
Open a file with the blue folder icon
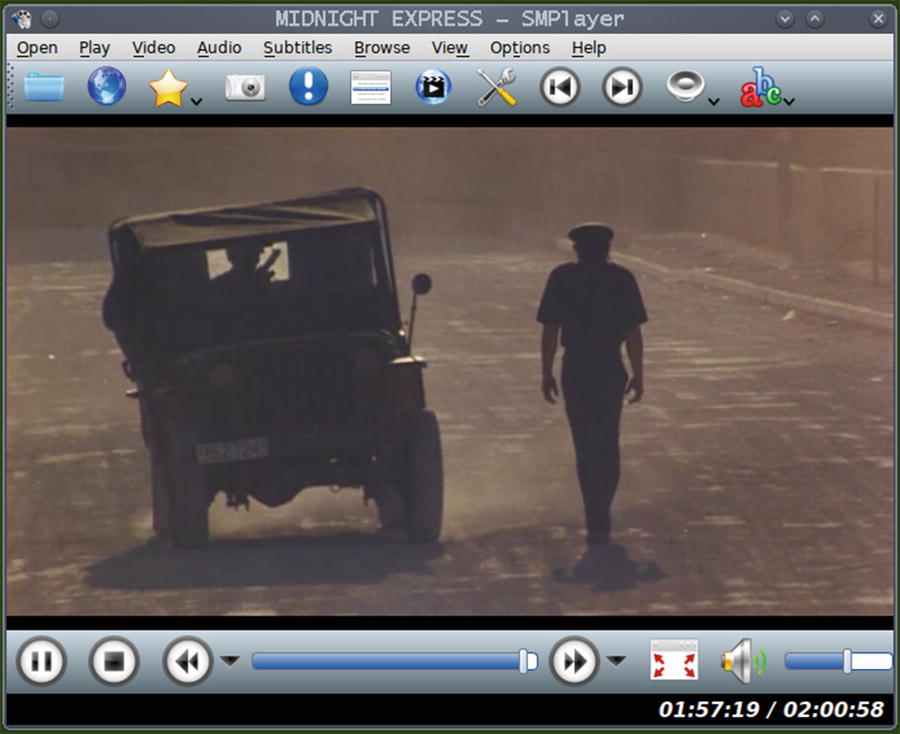(x=44, y=87)
